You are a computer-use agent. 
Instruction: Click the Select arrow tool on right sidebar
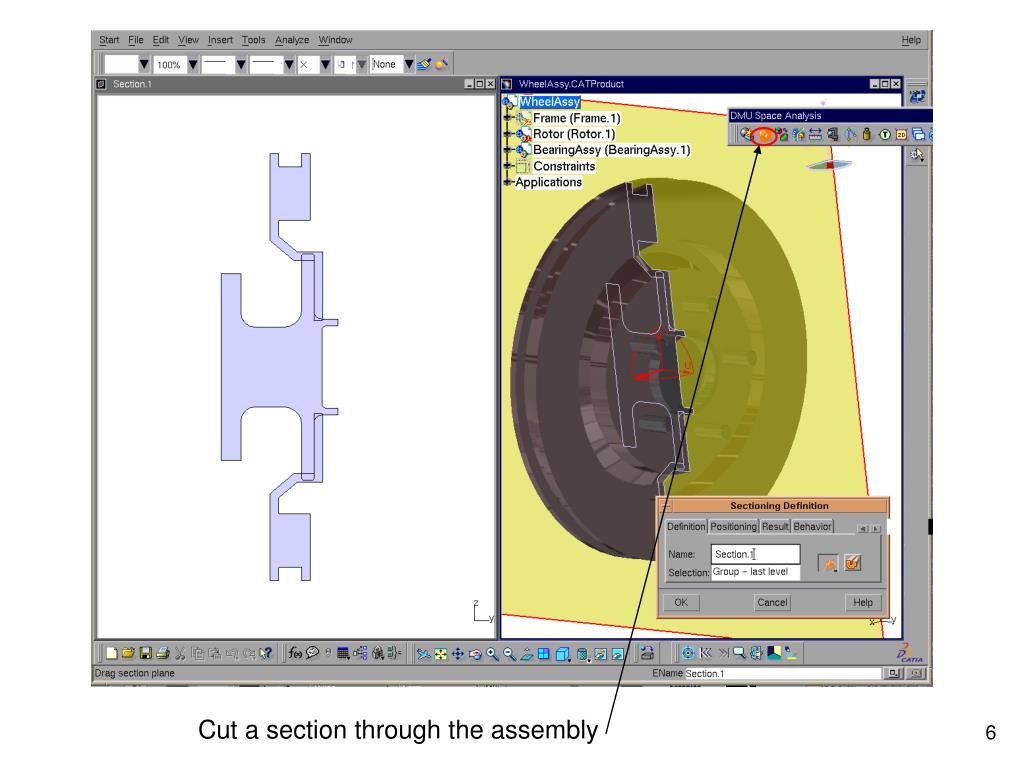click(918, 155)
